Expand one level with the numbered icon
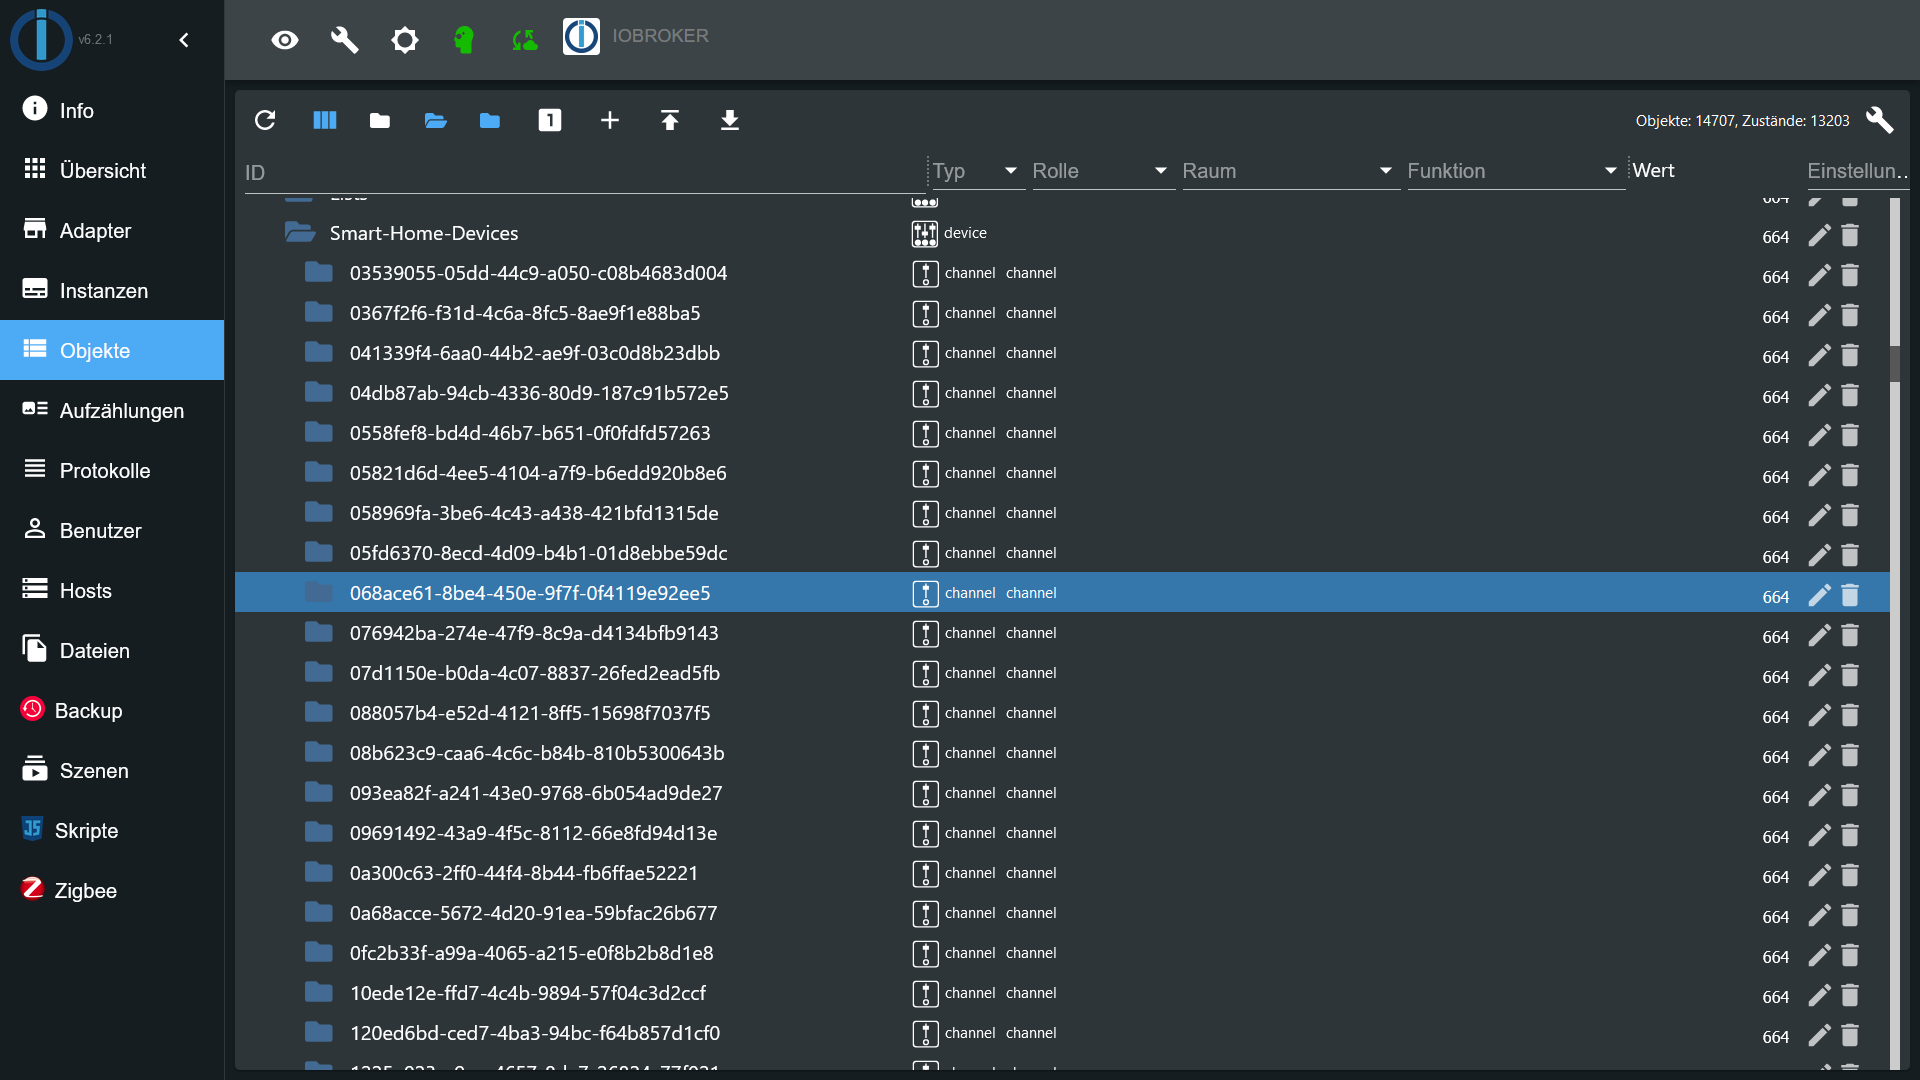The image size is (1920, 1080). [x=550, y=121]
